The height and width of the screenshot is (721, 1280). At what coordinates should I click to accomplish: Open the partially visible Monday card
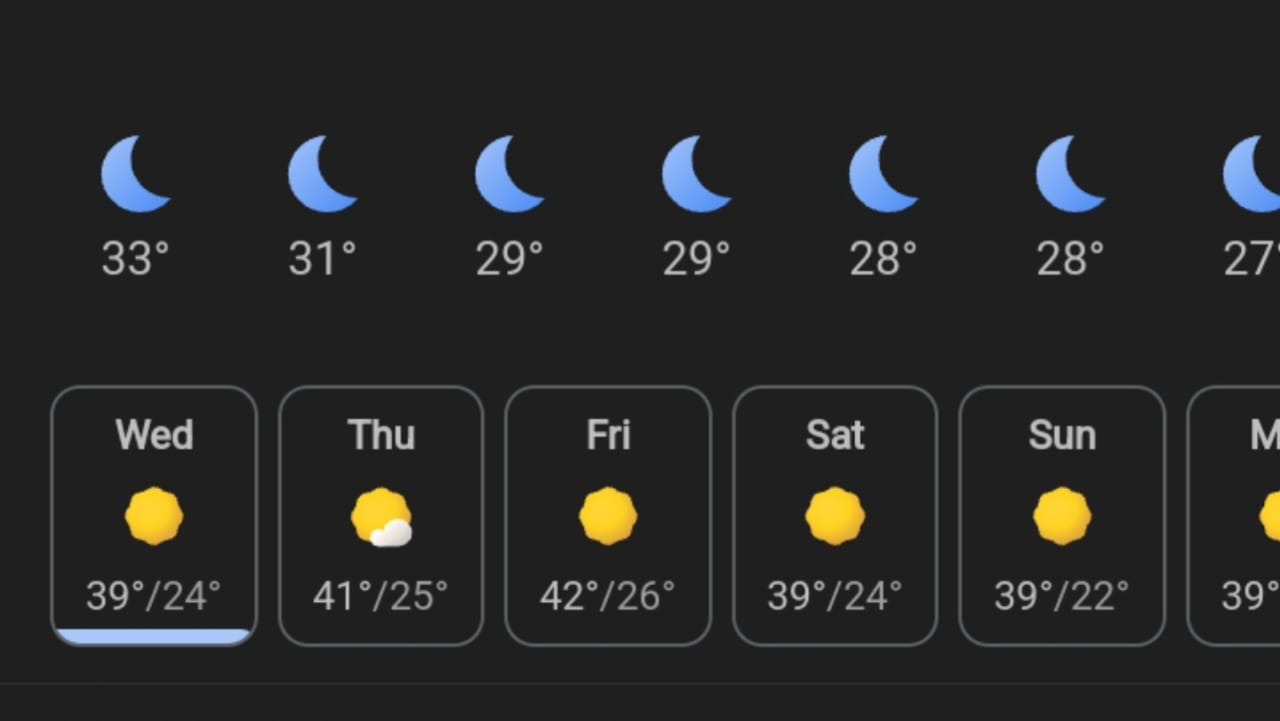point(1236,516)
